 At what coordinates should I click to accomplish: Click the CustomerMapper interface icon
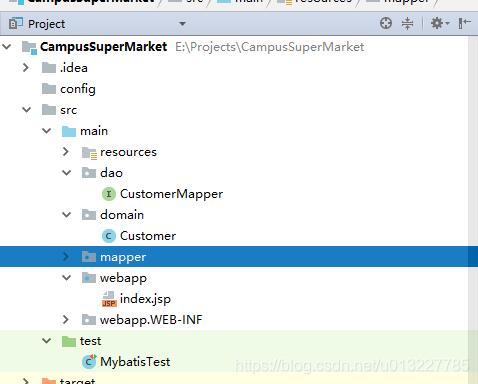pyautogui.click(x=108, y=194)
